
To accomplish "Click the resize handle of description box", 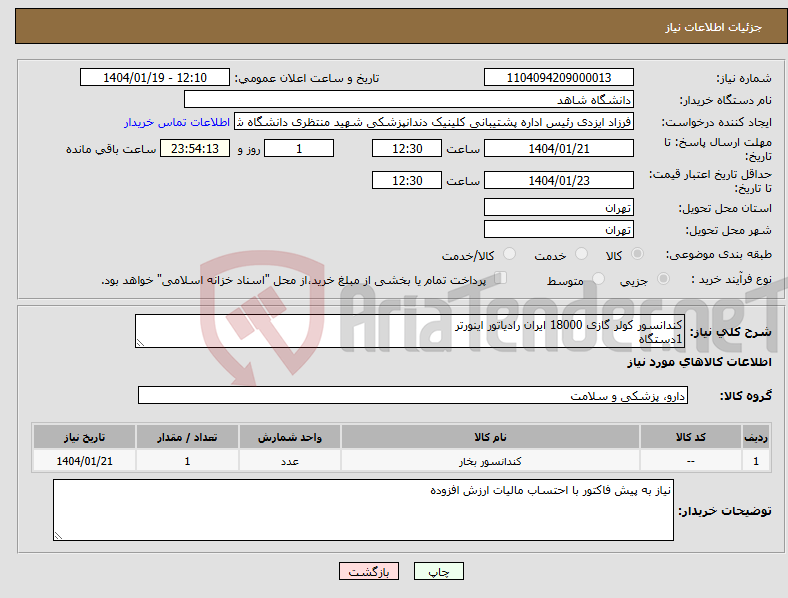I will click(140, 343).
